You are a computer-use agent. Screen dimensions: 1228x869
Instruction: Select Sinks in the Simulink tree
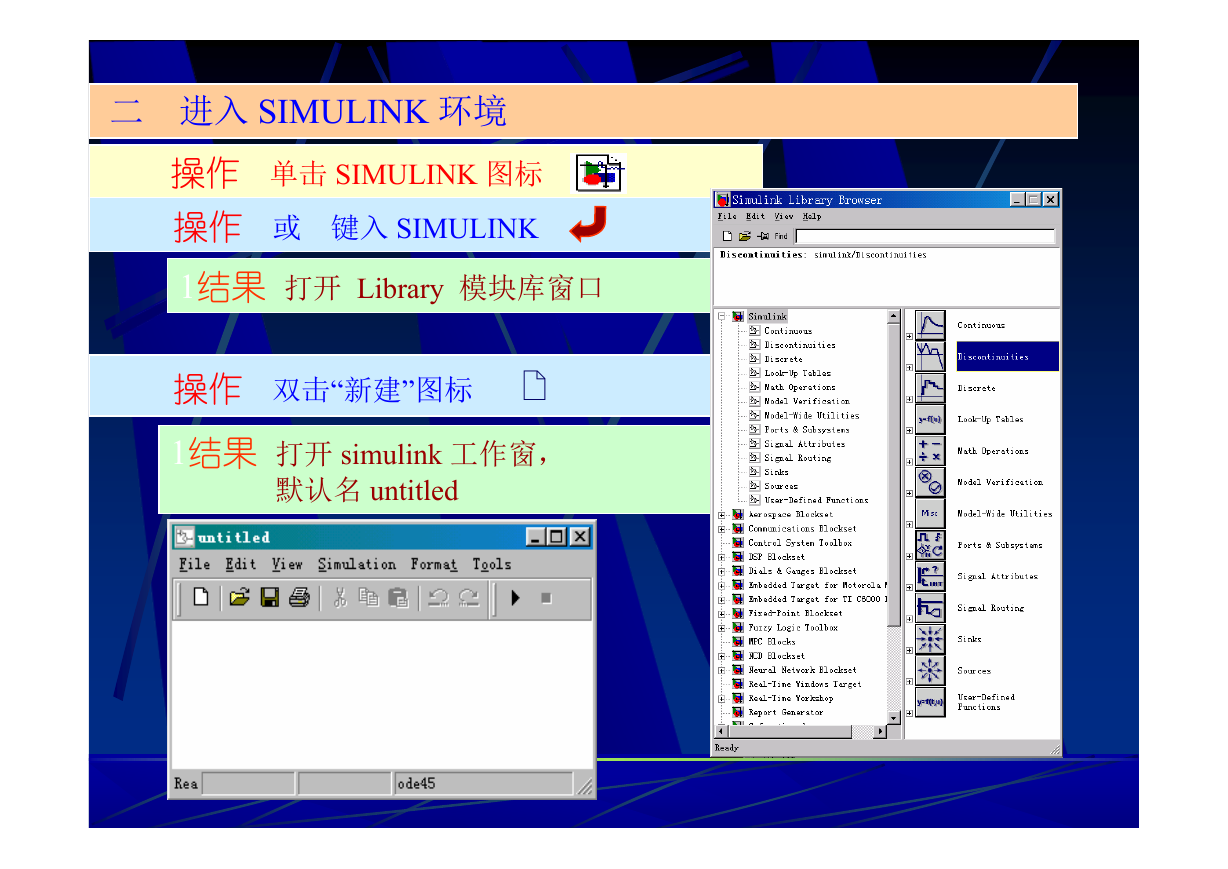click(777, 472)
